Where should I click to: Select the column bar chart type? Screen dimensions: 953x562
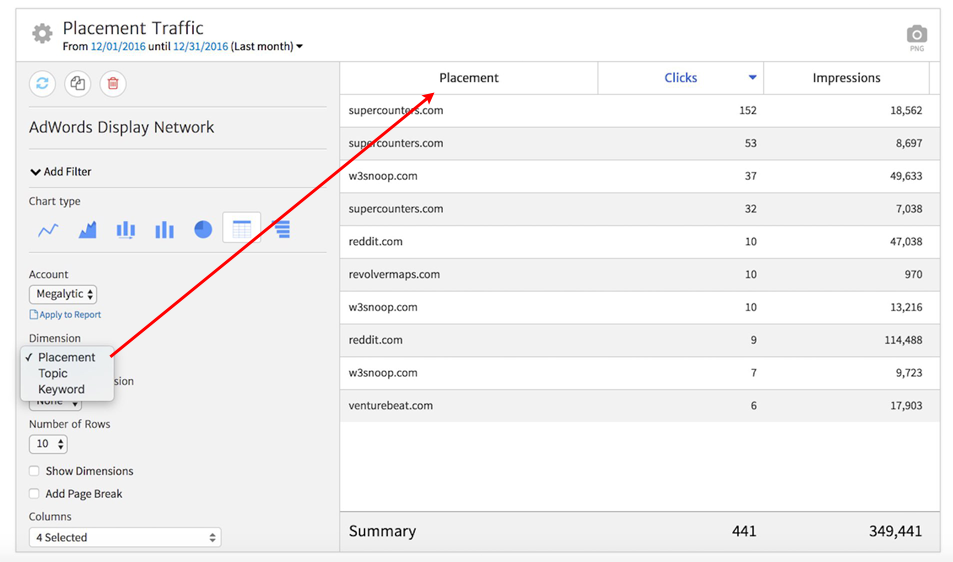click(x=164, y=230)
